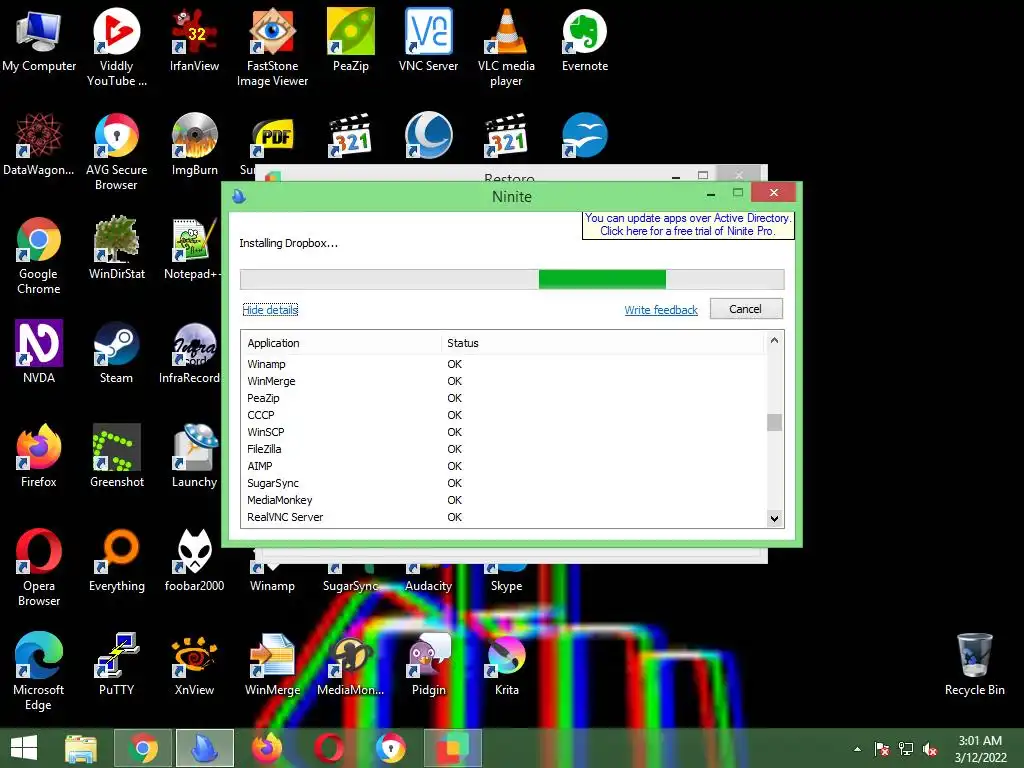The width and height of the screenshot is (1024, 768).
Task: Select the Notepad++ desktop shortcut
Action: tap(193, 248)
